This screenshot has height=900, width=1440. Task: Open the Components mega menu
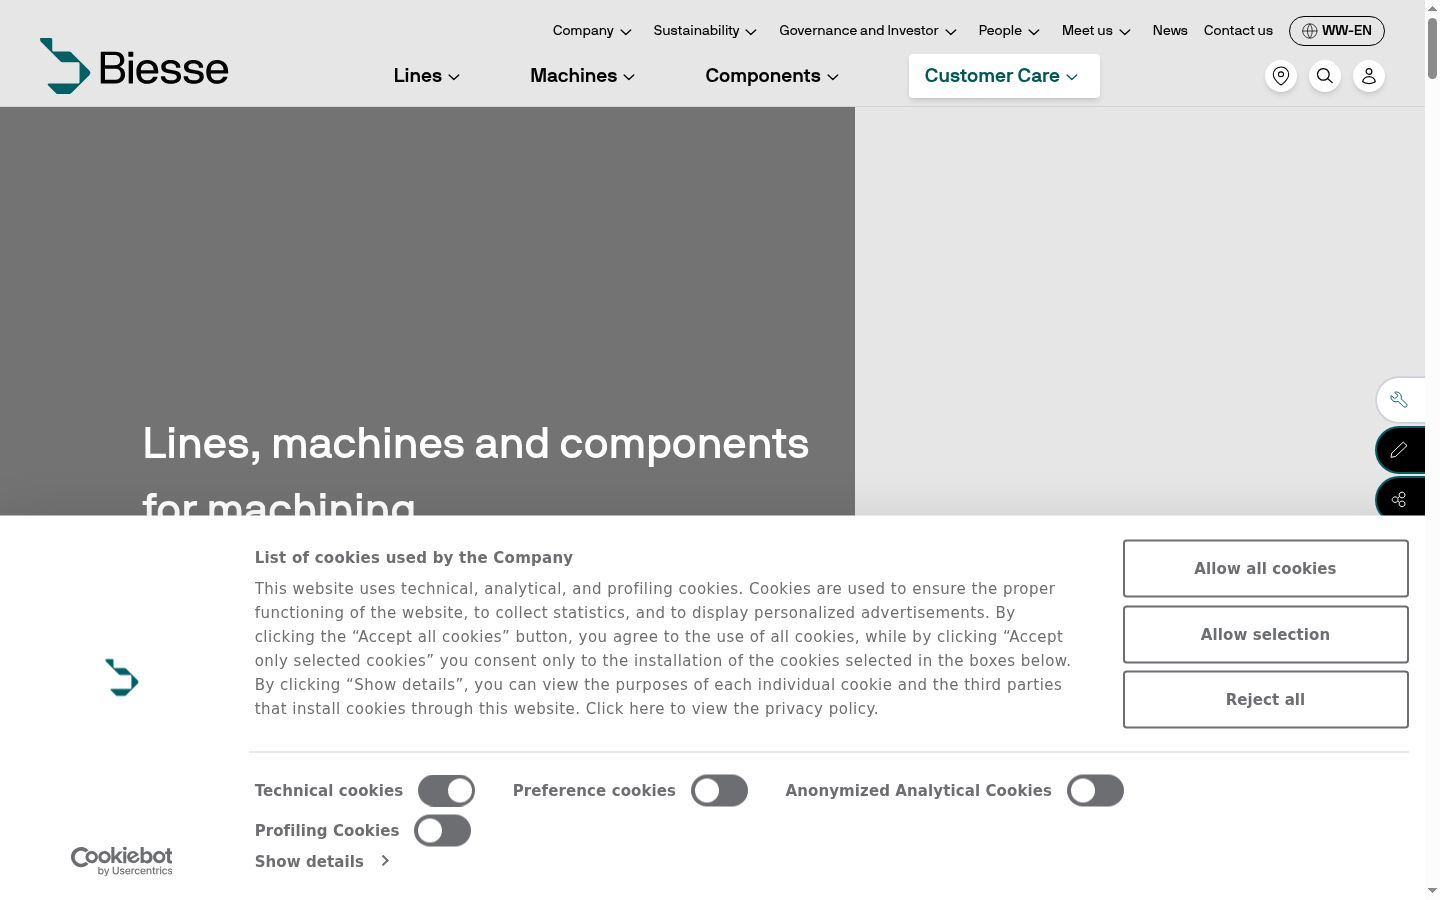(772, 76)
